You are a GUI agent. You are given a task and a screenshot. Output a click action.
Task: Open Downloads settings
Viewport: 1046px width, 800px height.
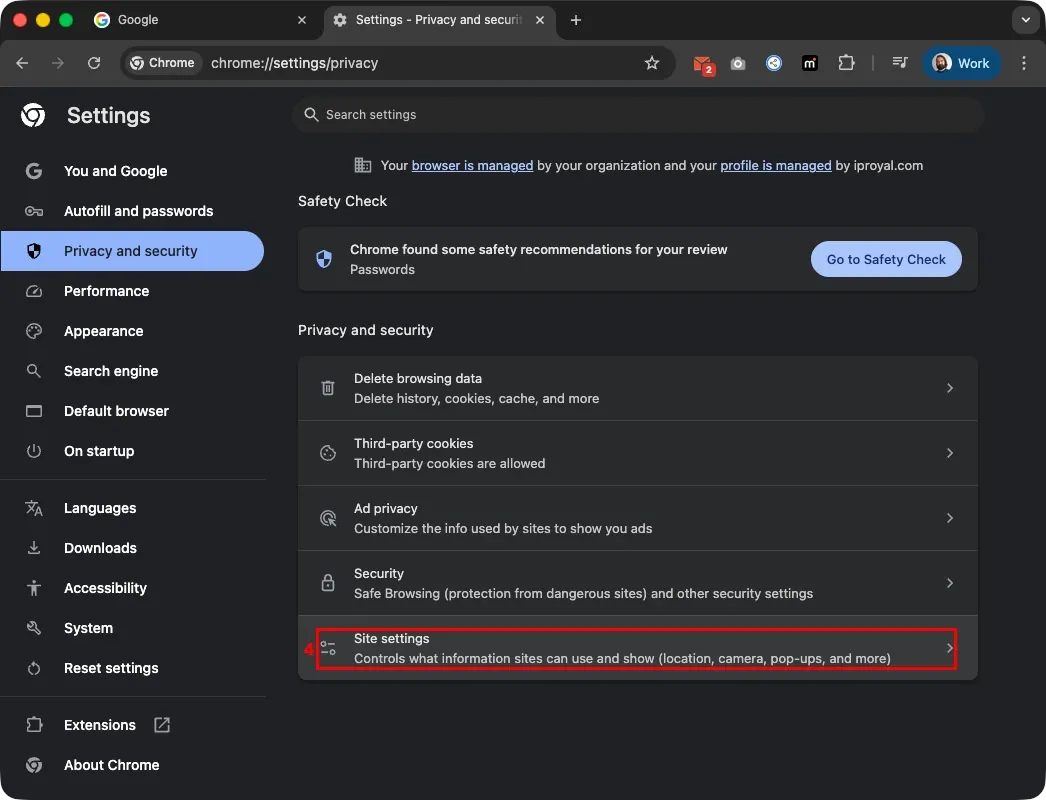[132, 548]
